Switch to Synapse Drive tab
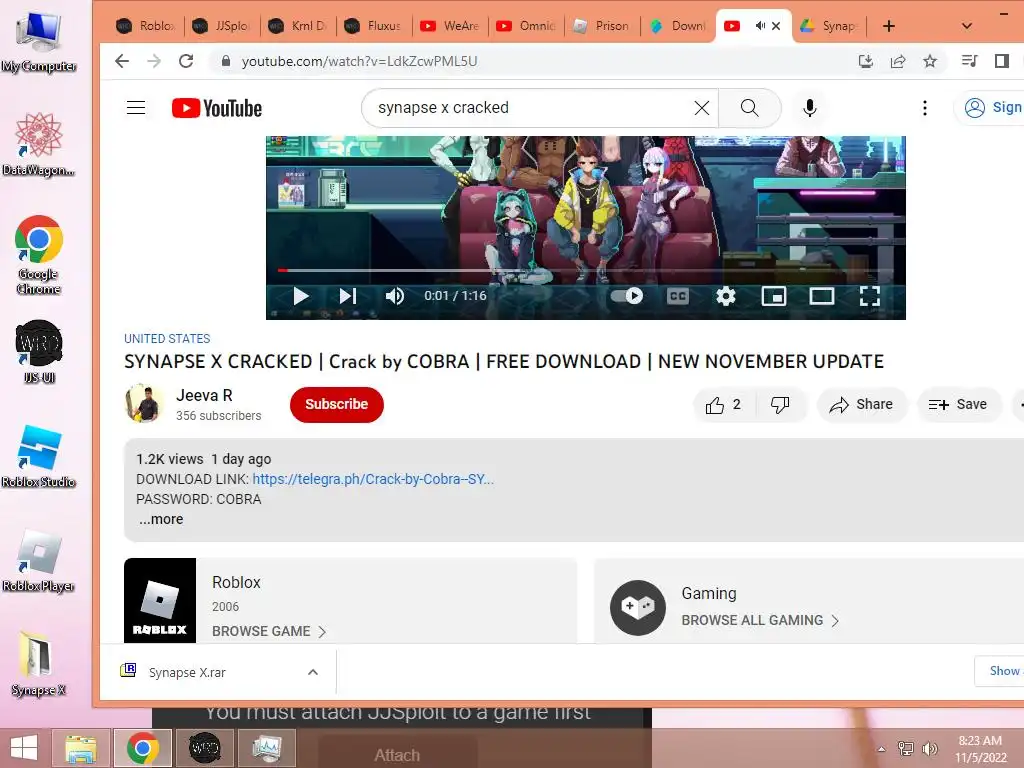Screen dimensions: 1024x768 tap(829, 26)
